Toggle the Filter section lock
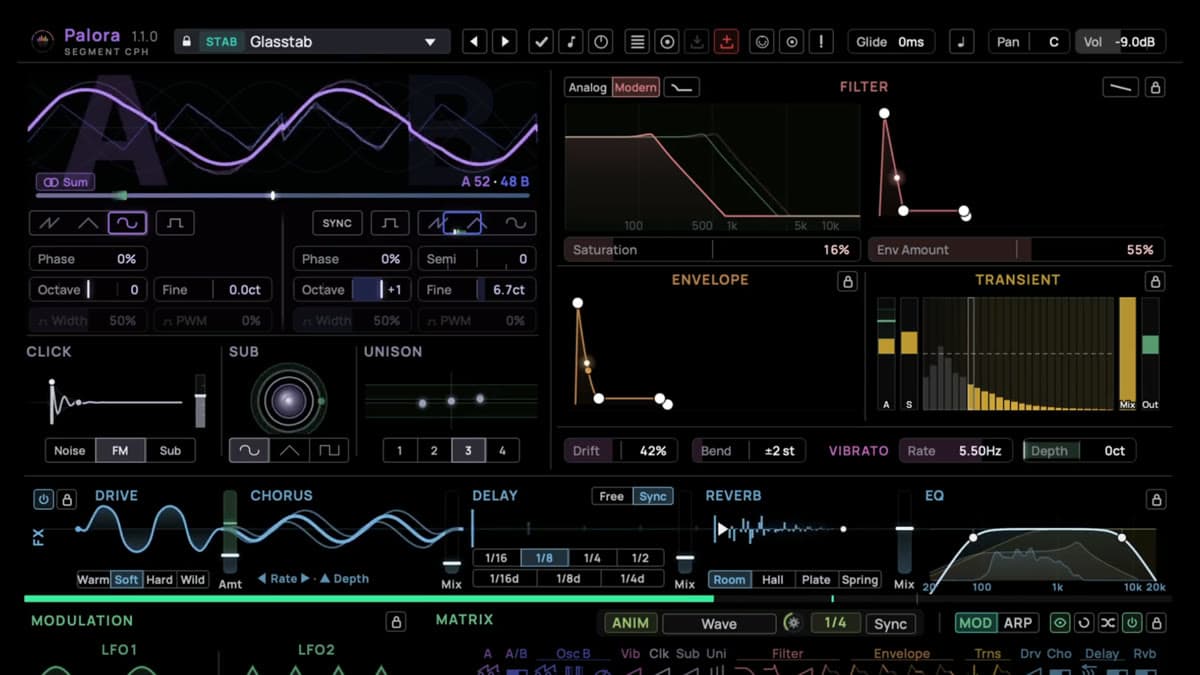This screenshot has height=675, width=1200. pyautogui.click(x=1155, y=88)
